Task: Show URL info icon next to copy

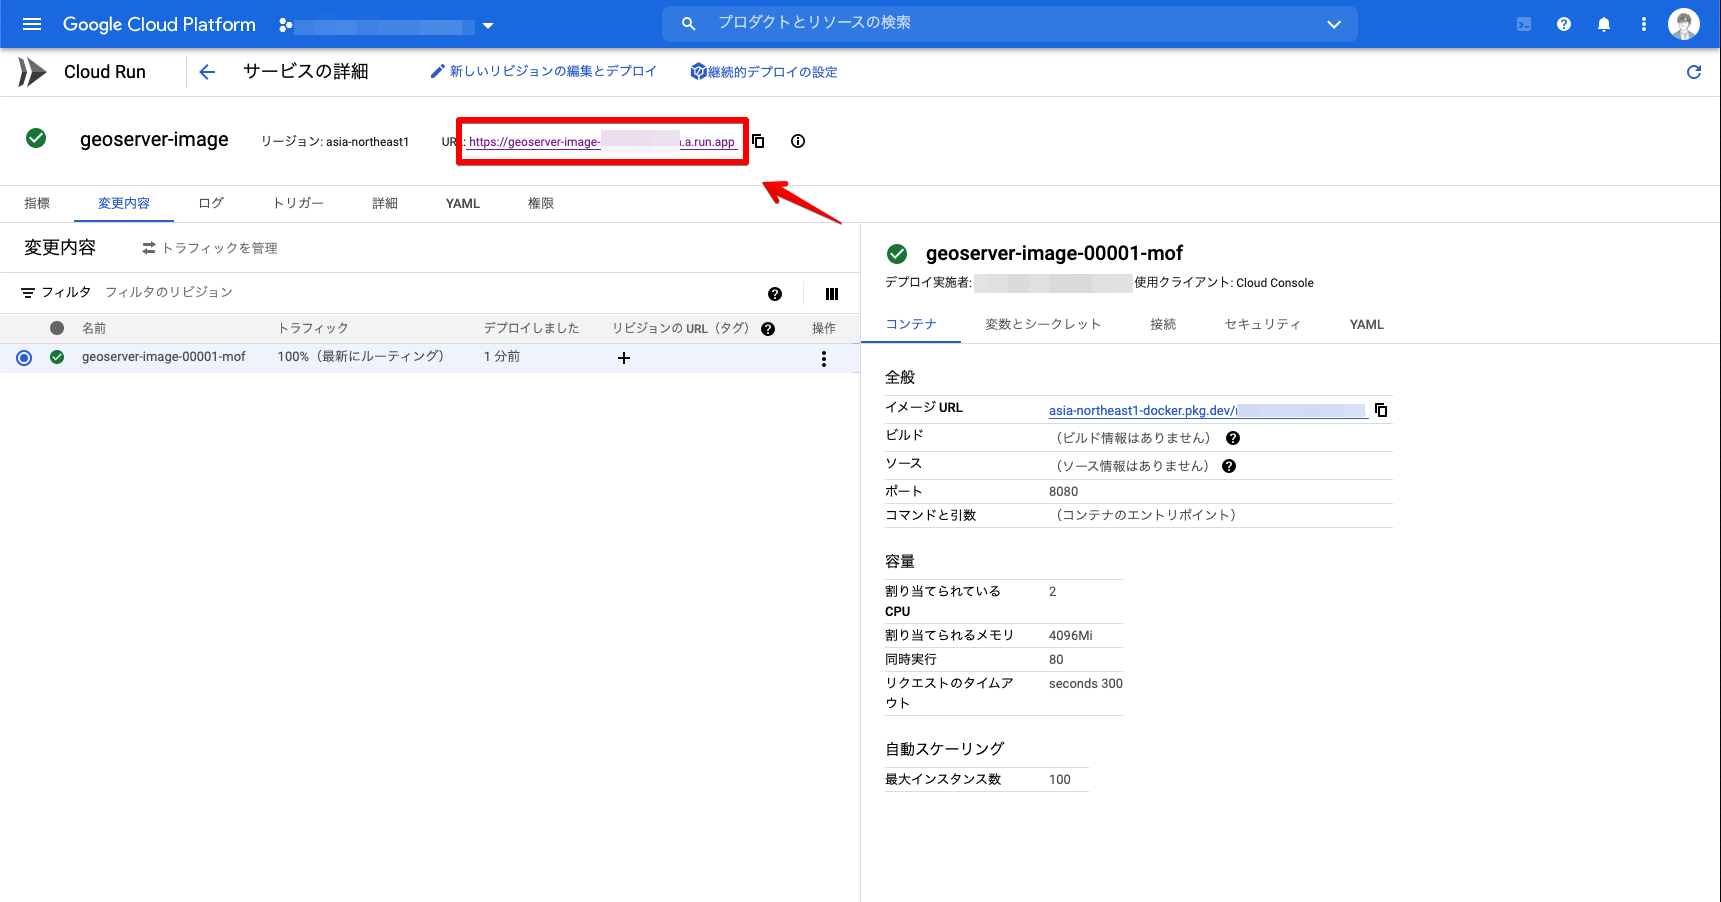Action: click(798, 141)
